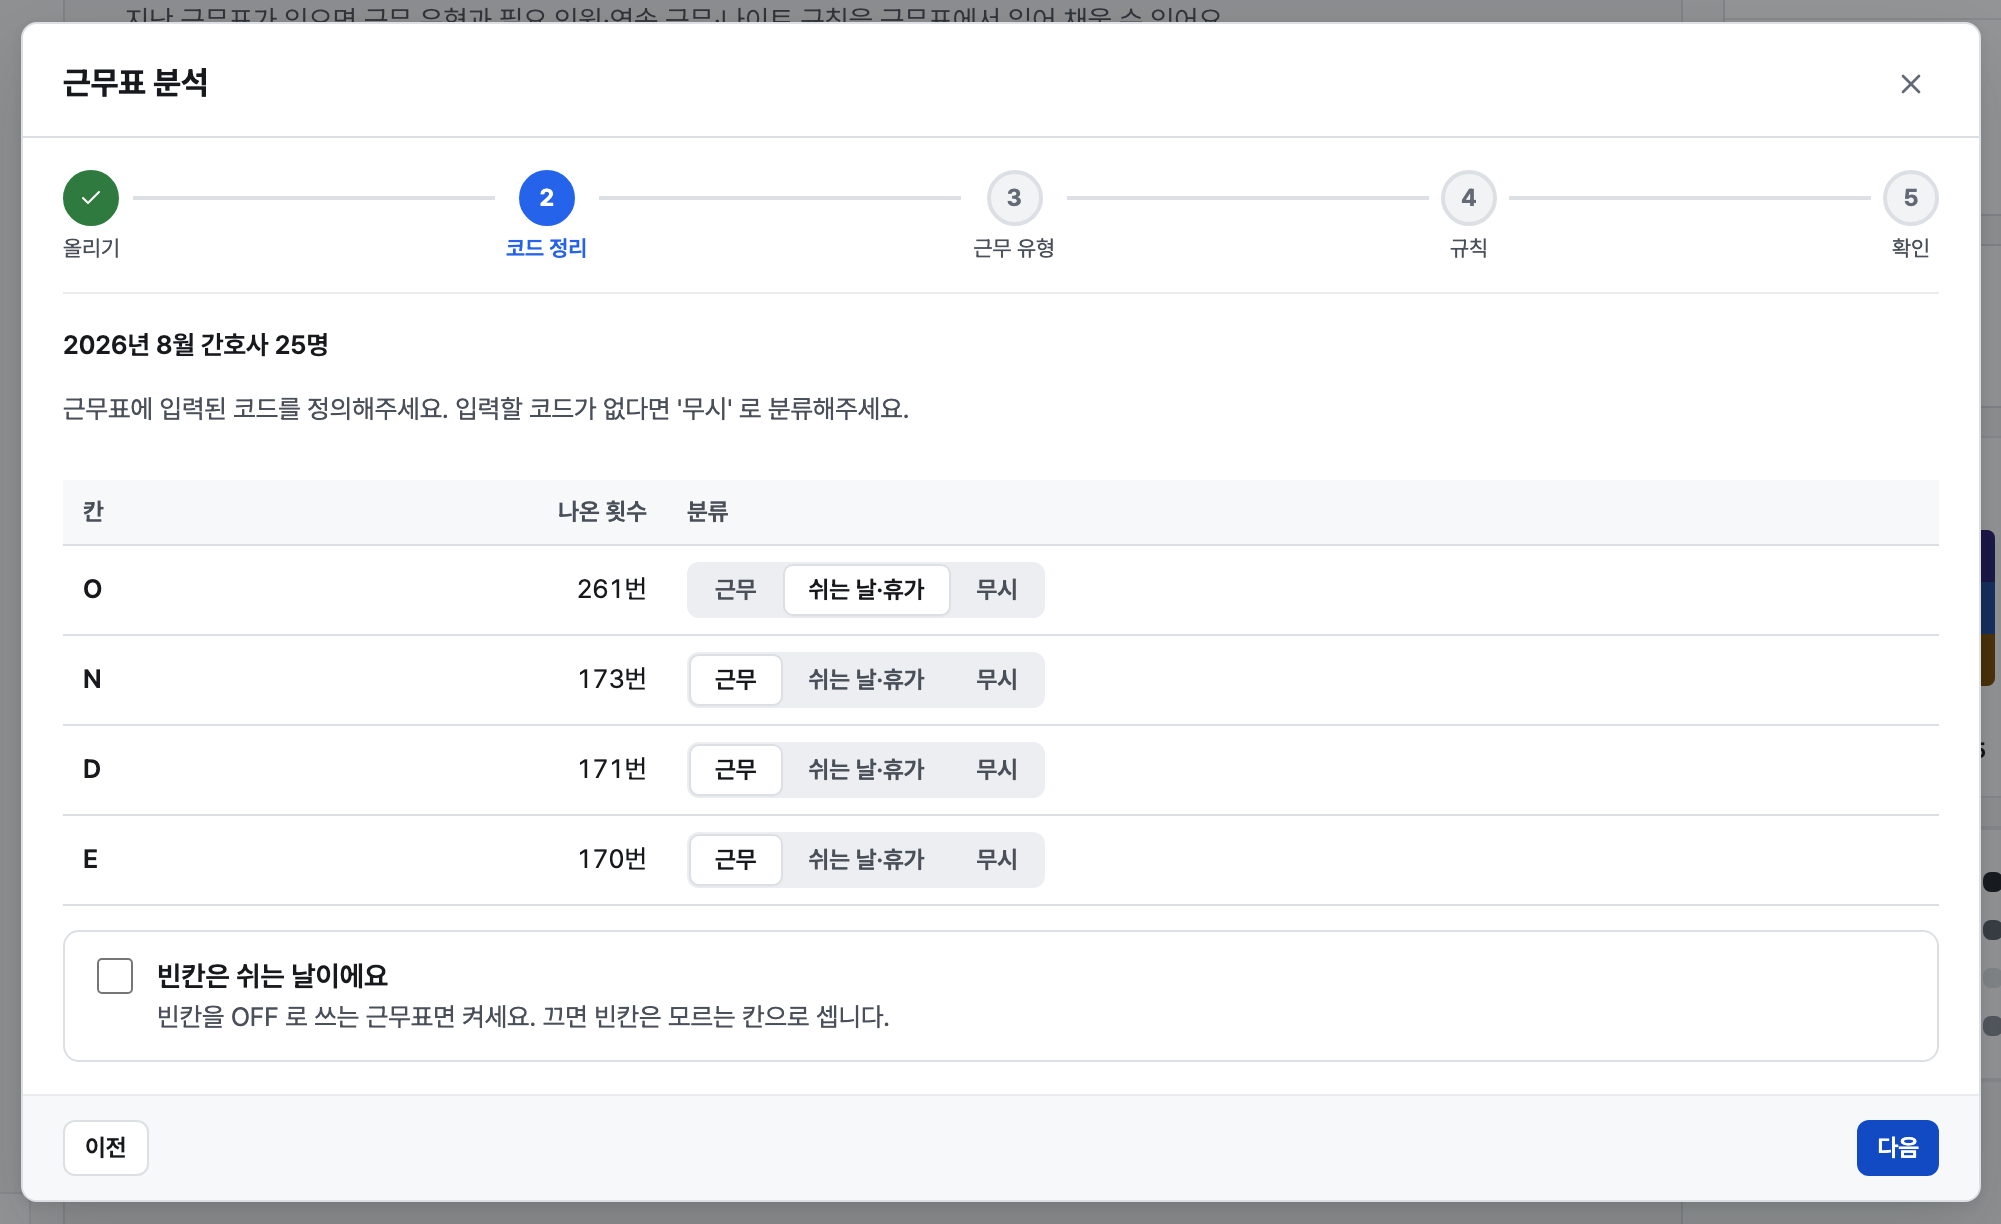Go back with 이전 button
The image size is (2001, 1224).
[106, 1147]
